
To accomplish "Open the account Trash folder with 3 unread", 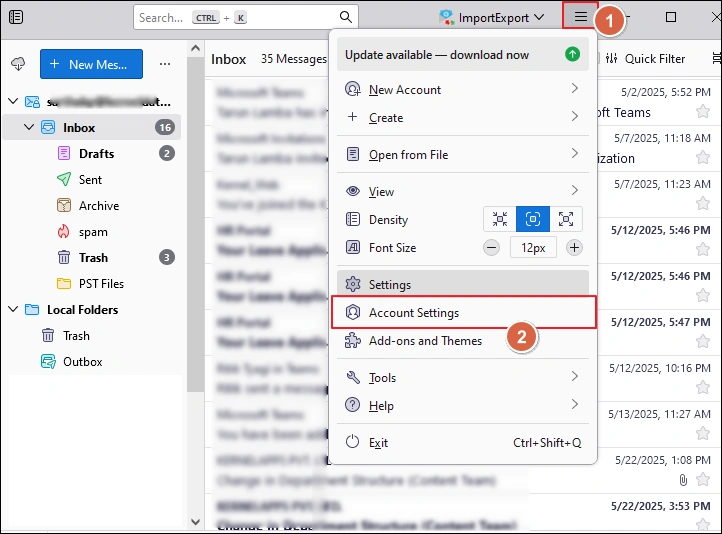I will pos(93,257).
